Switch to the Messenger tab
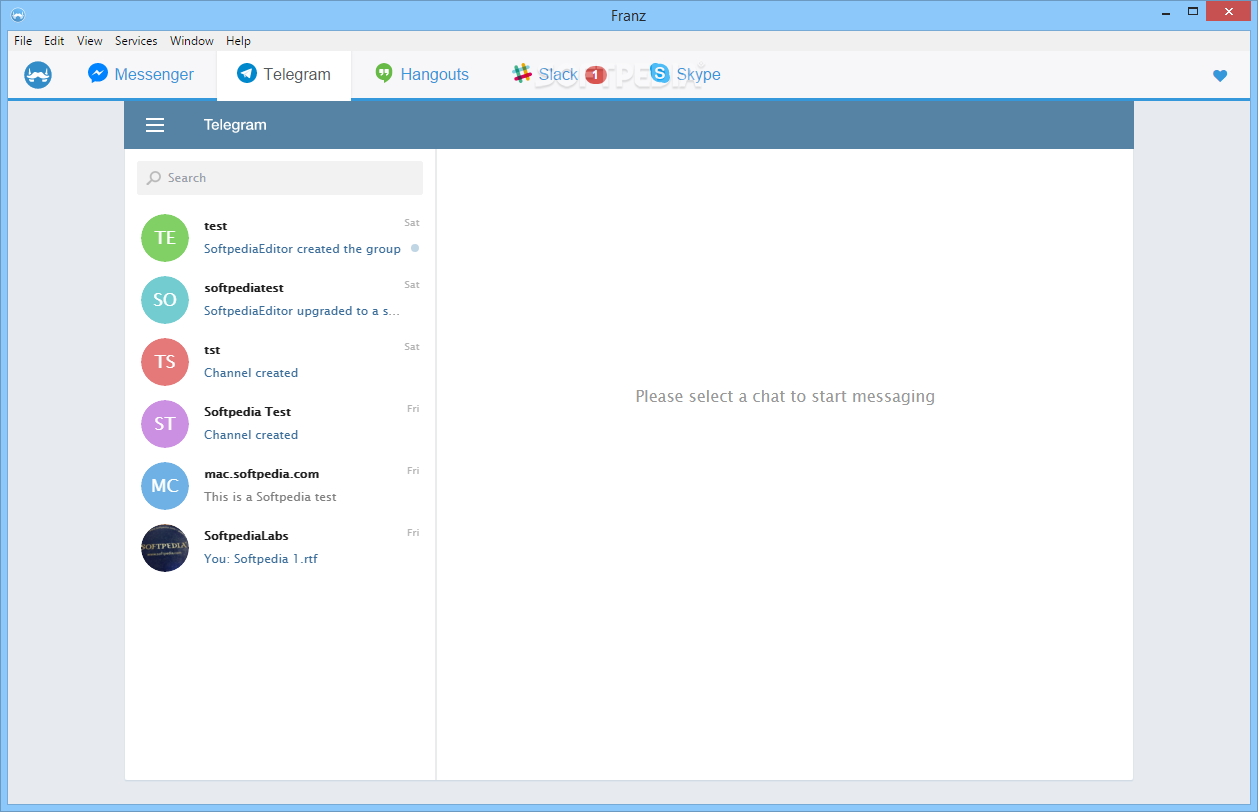The image size is (1258, 812). point(141,74)
